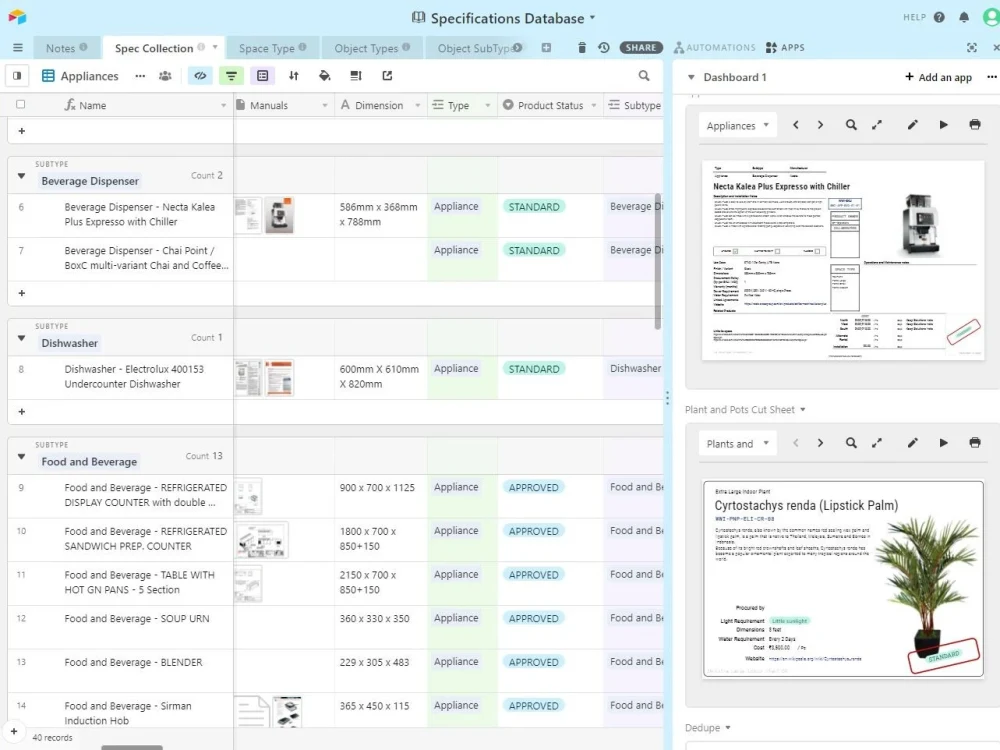Open Spec Collection tab dropdown arrow
The image size is (1000, 750).
(215, 47)
